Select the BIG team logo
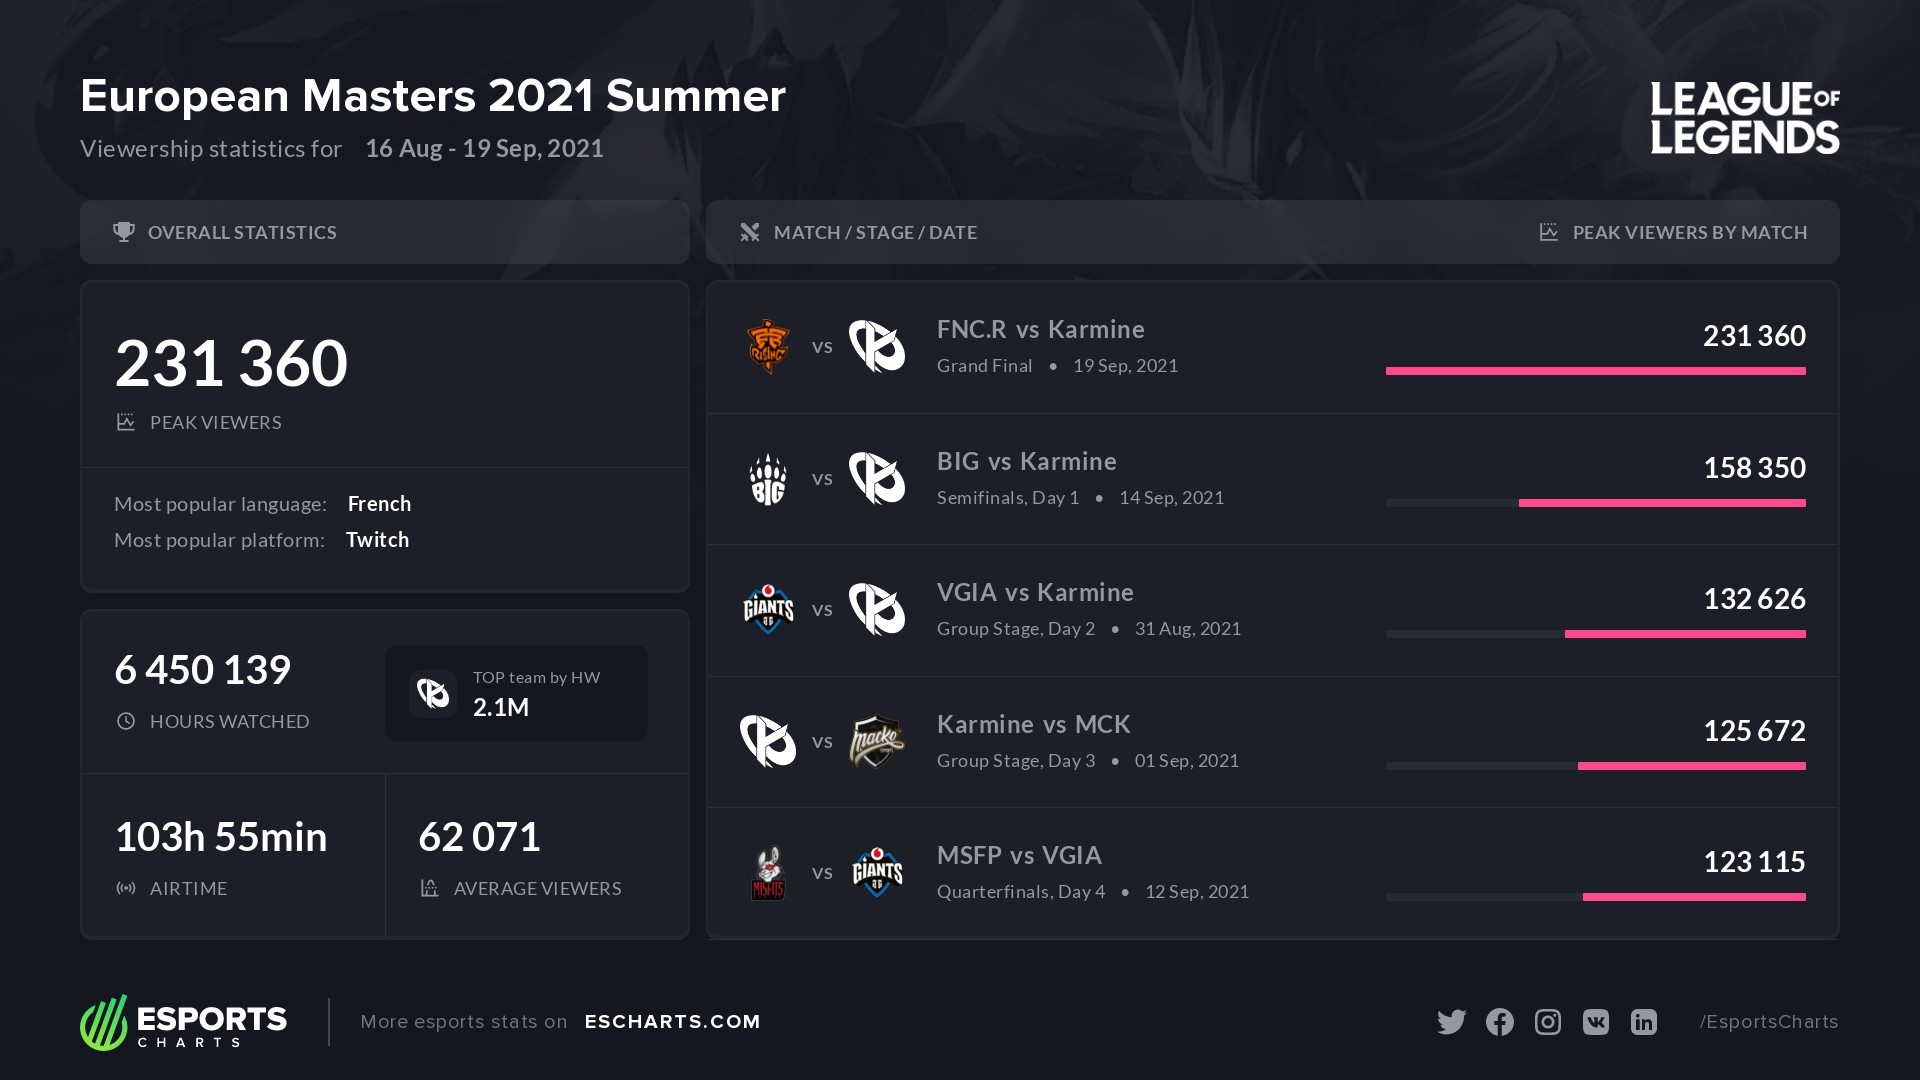Image resolution: width=1920 pixels, height=1080 pixels. [768, 479]
